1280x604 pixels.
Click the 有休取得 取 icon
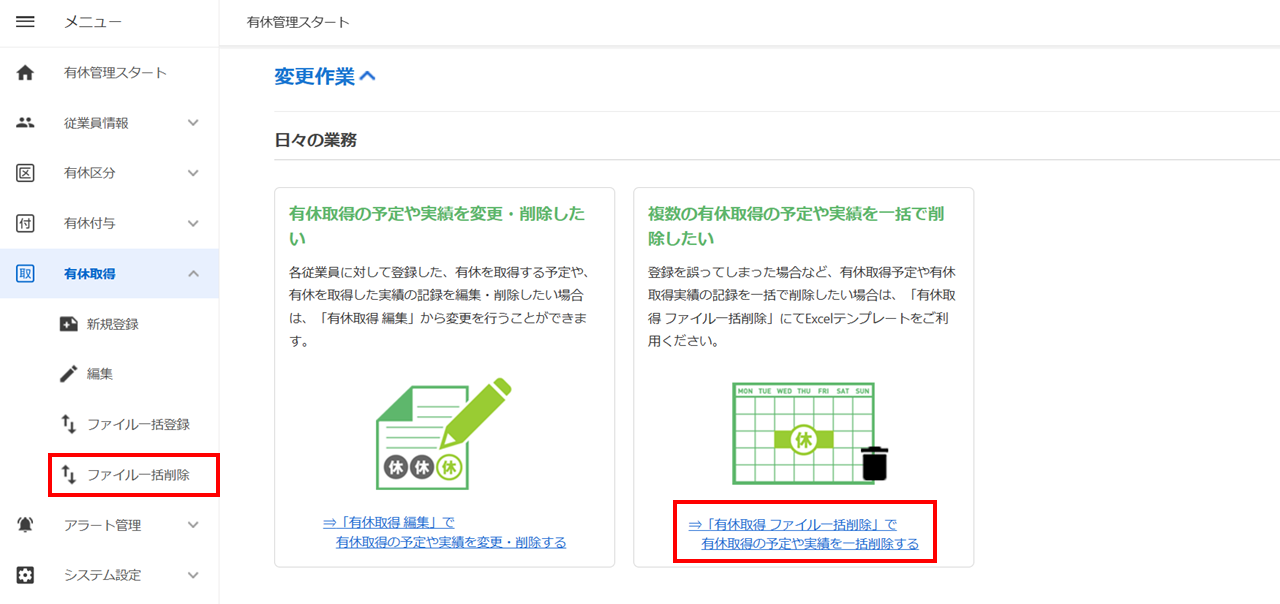tap(26, 273)
